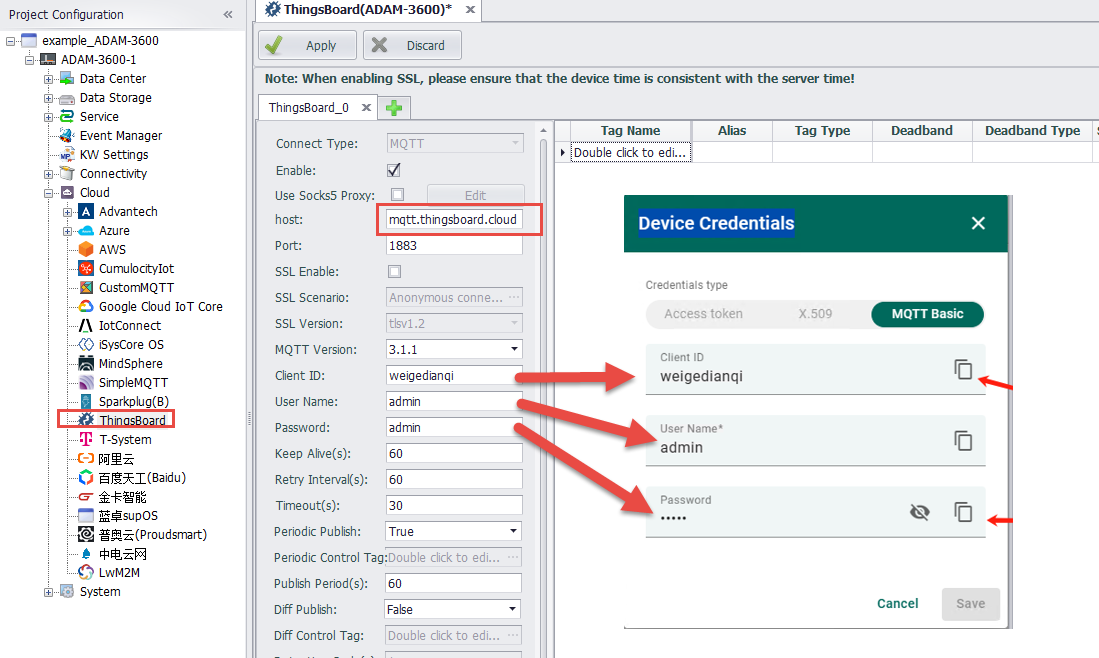Enable the SSL Enable checkbox
This screenshot has width=1099, height=658.
394,272
